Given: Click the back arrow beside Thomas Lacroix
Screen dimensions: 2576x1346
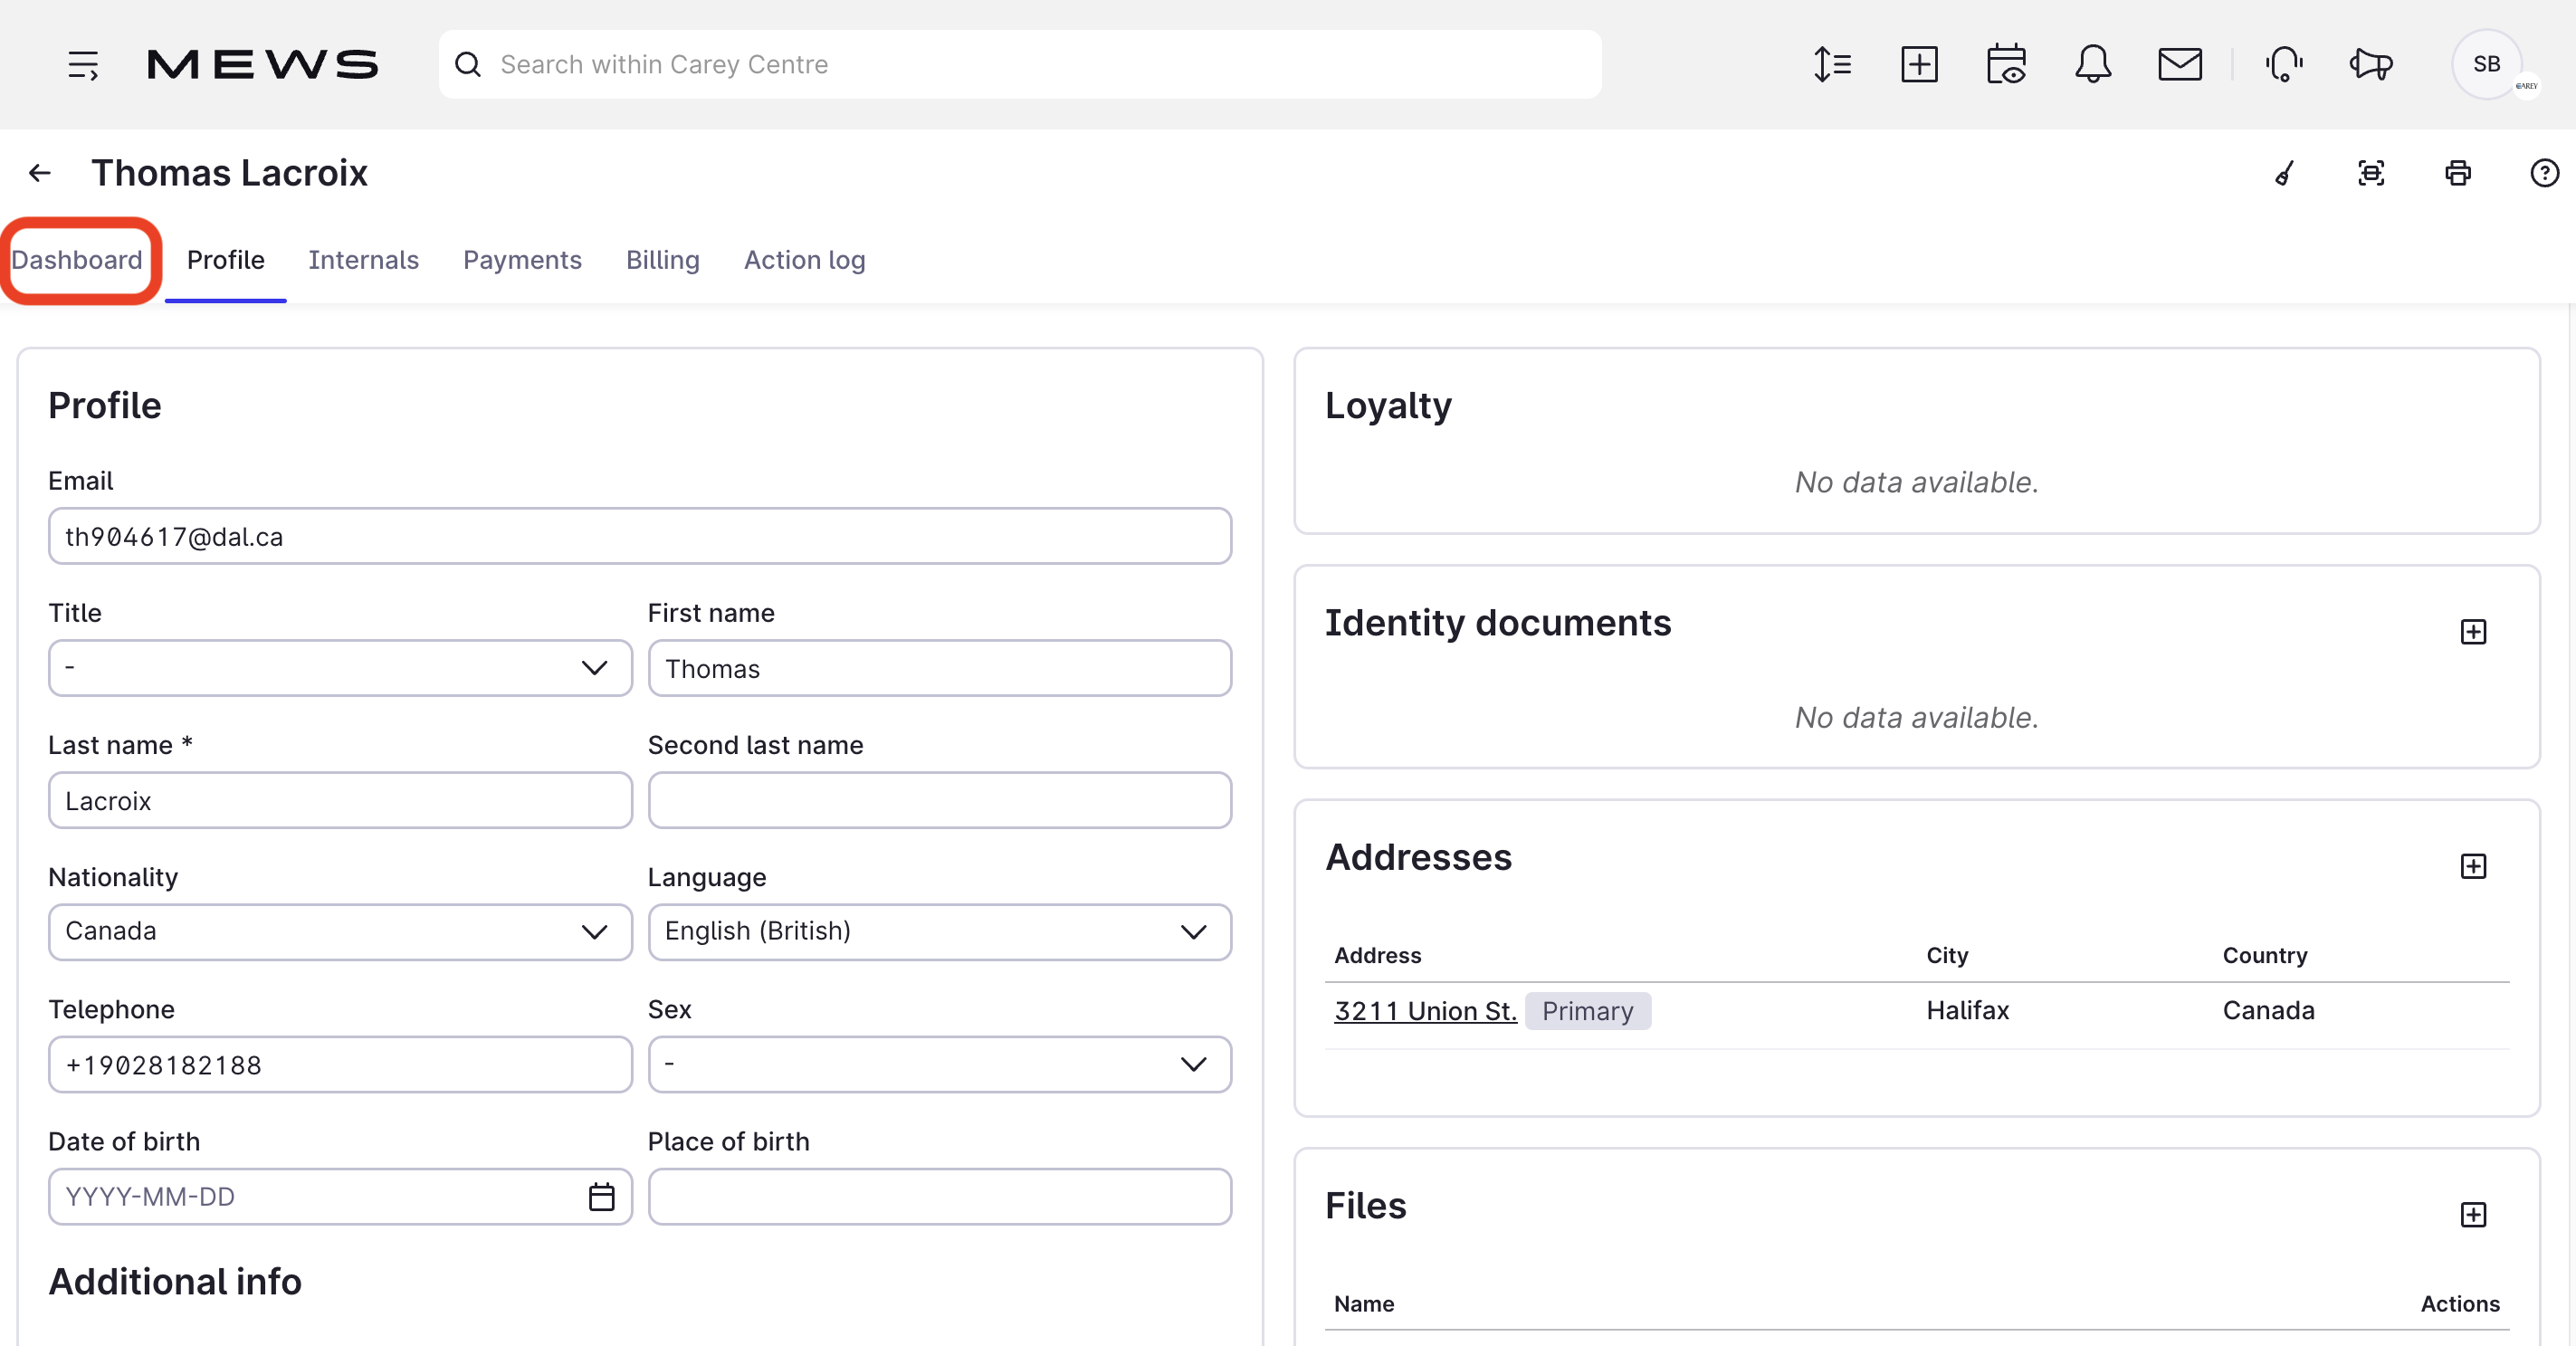Looking at the screenshot, I should tap(40, 173).
